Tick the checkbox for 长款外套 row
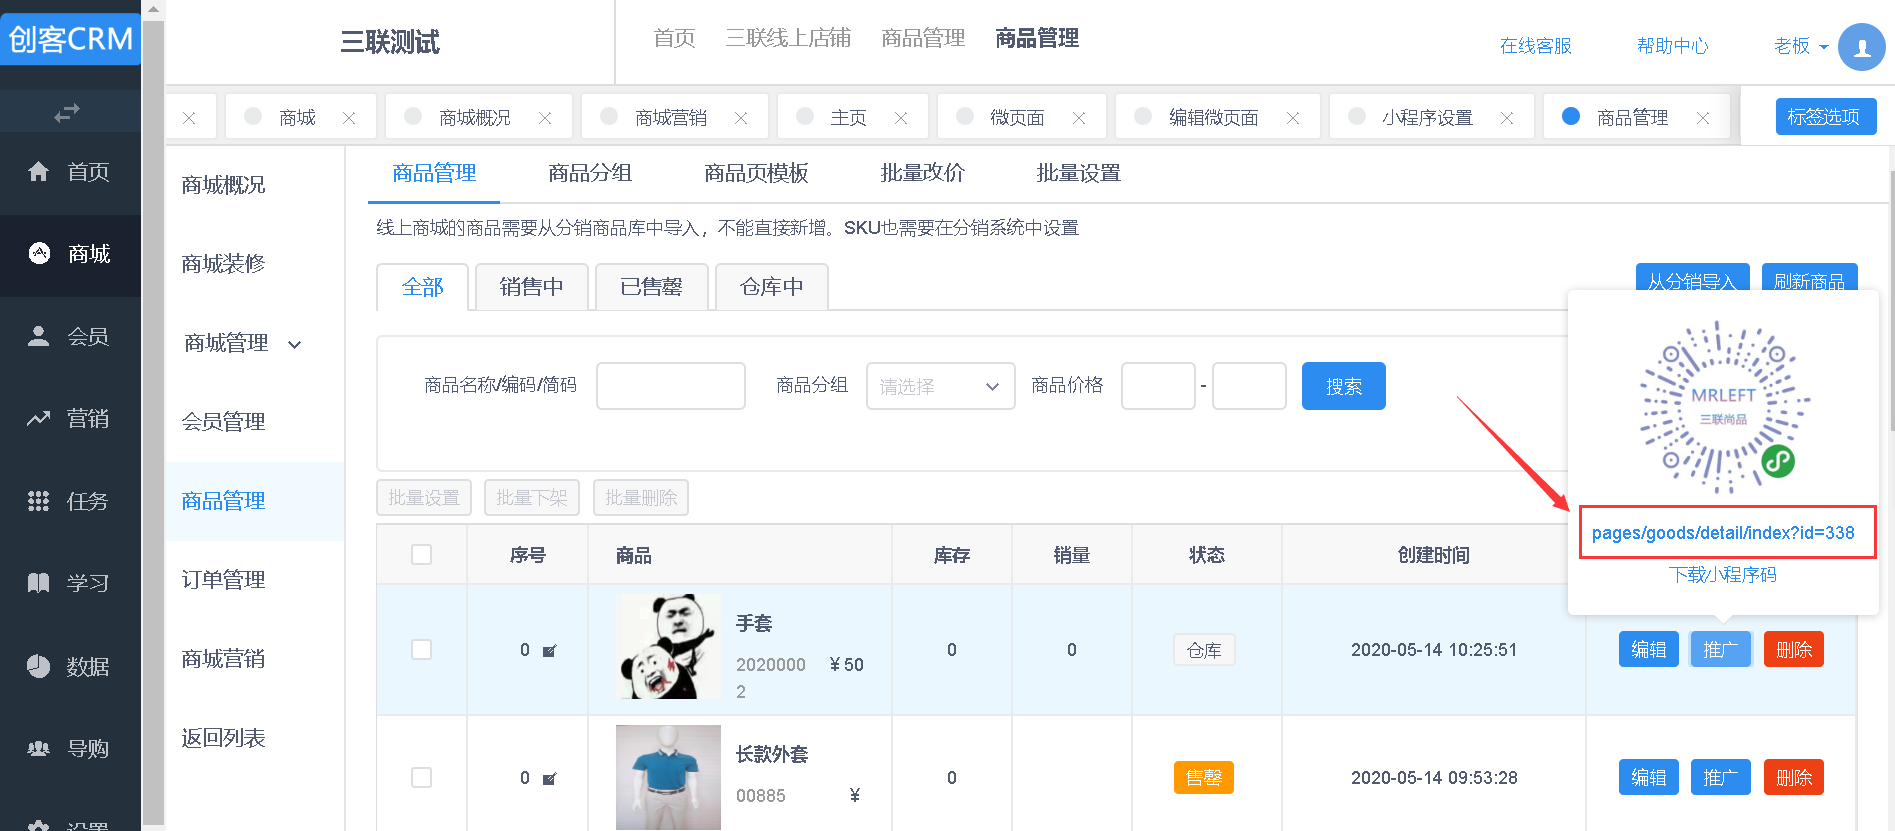 (x=422, y=778)
